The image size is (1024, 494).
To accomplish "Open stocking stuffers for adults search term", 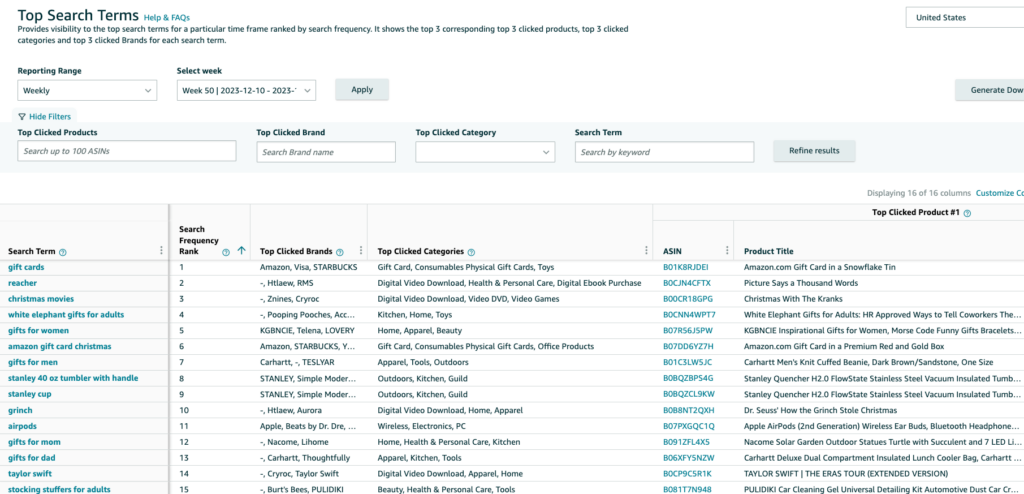I will (x=59, y=489).
